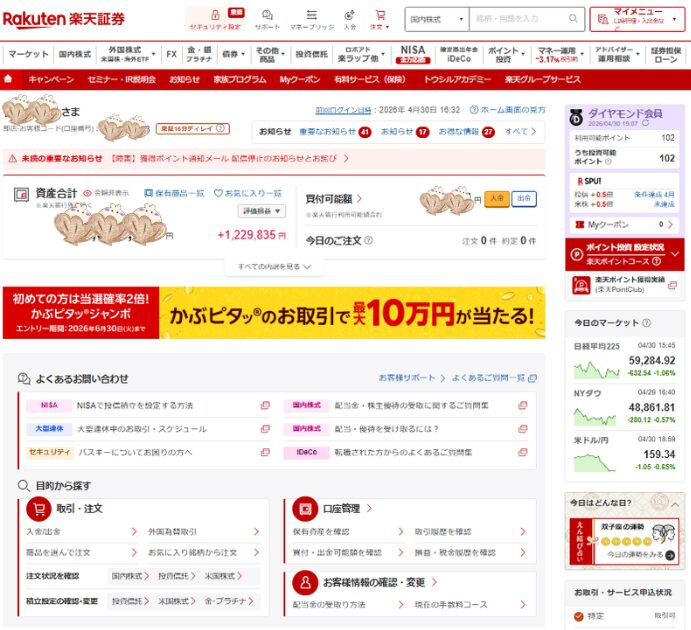Open the iDeCo menu item
This screenshot has width=691, height=630.
(459, 54)
